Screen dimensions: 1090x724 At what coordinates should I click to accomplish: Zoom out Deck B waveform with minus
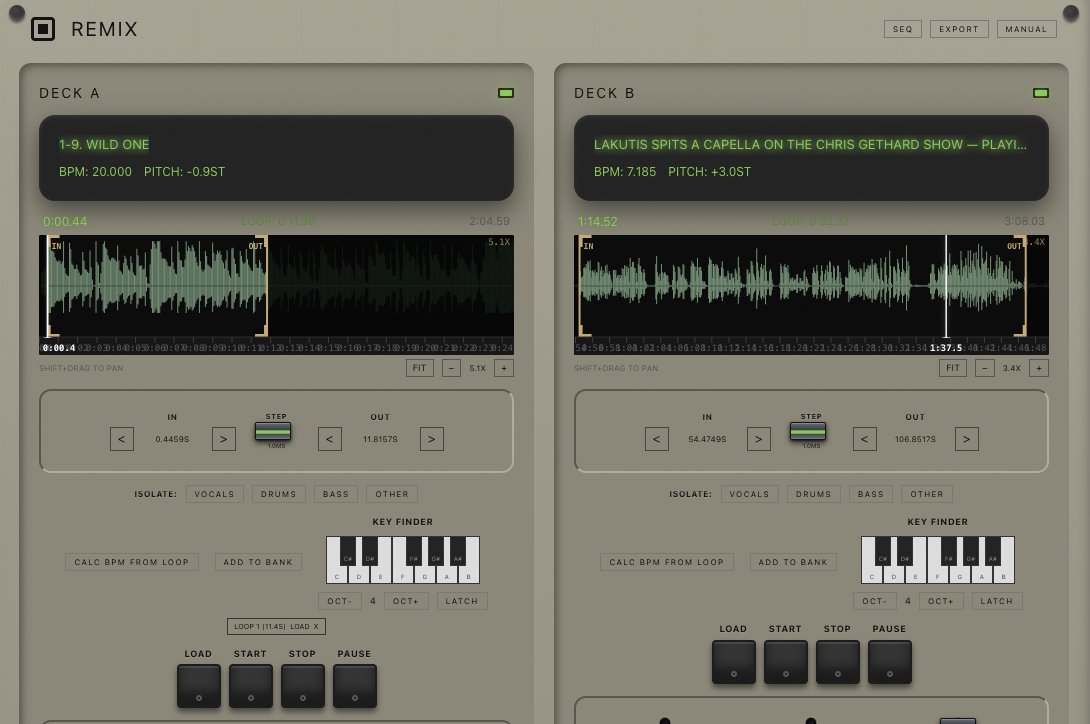tap(984, 368)
